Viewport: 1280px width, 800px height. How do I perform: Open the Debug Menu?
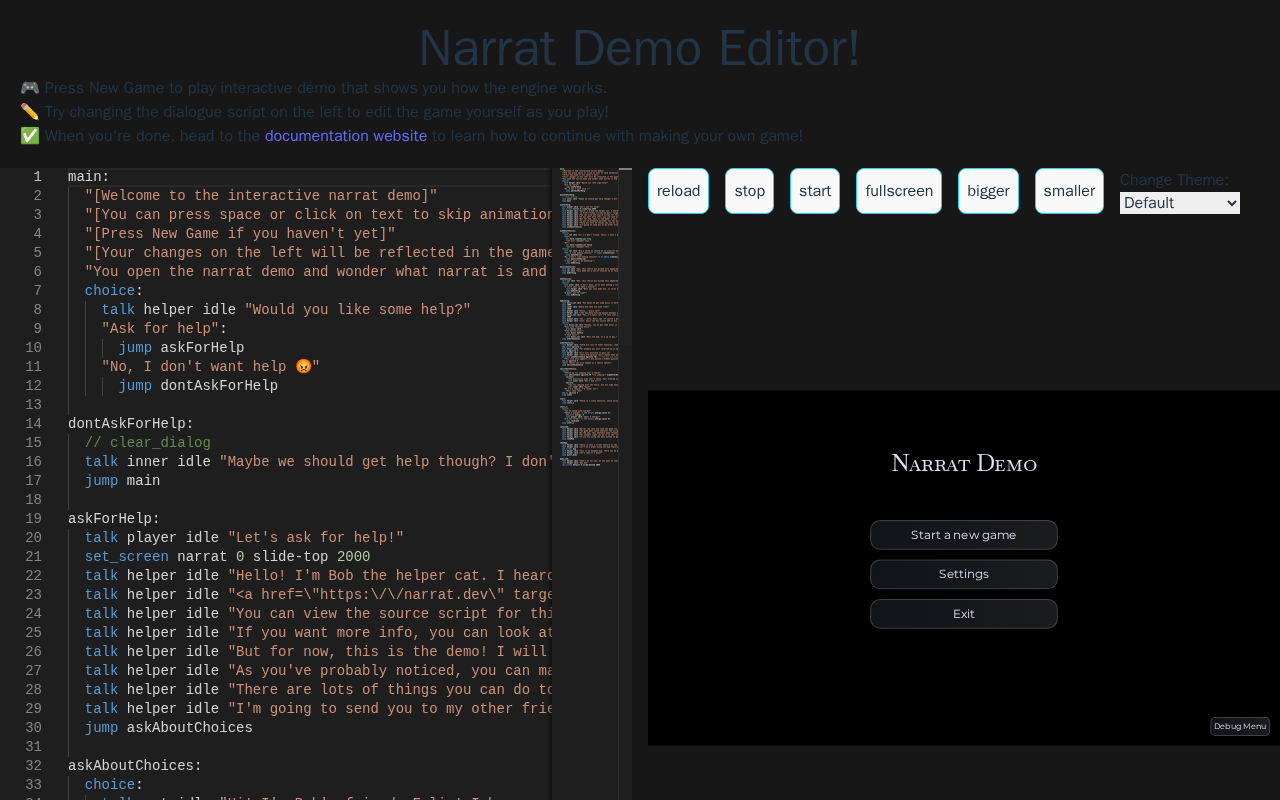coord(1239,726)
